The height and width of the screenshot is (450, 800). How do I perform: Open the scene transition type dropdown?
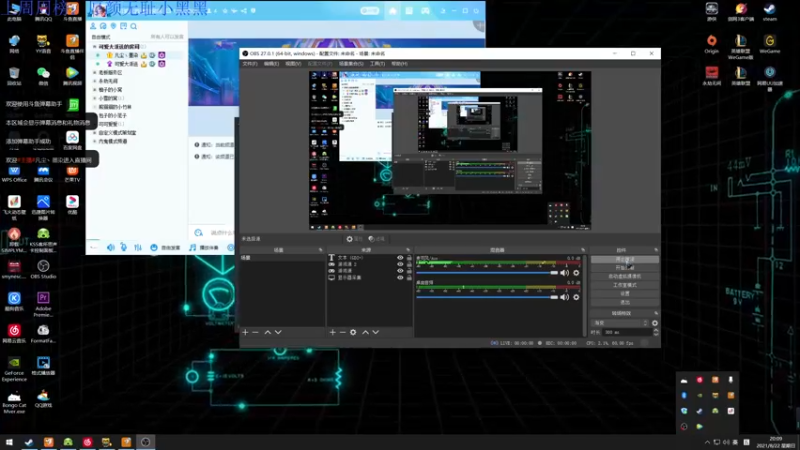pyautogui.click(x=619, y=323)
